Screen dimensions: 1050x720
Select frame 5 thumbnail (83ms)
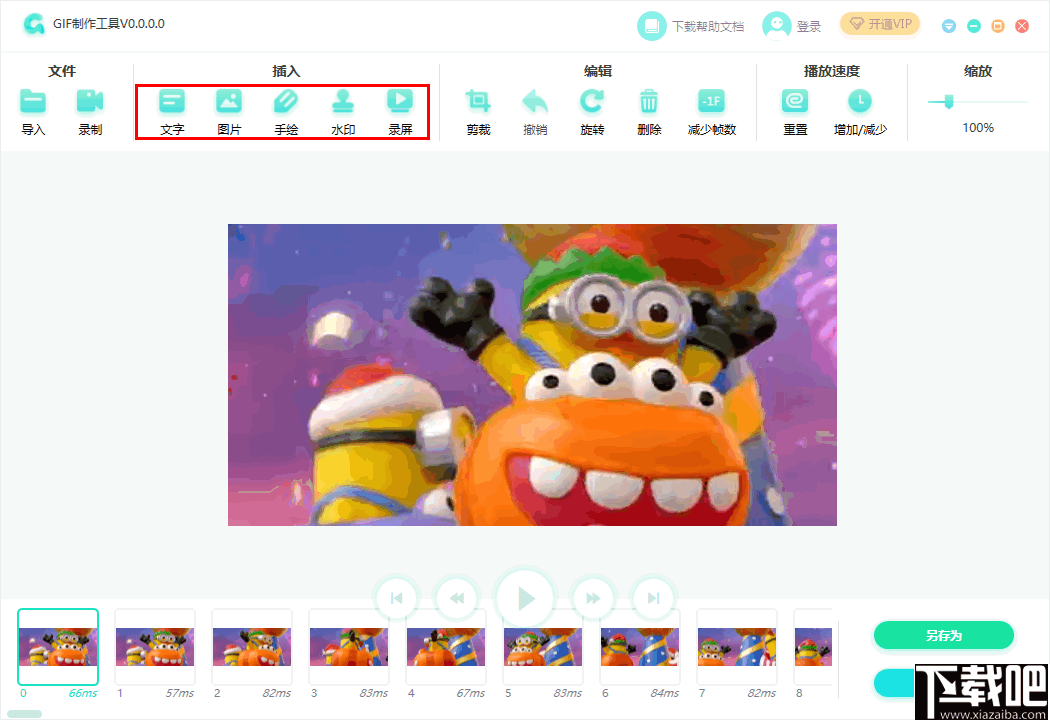(542, 646)
